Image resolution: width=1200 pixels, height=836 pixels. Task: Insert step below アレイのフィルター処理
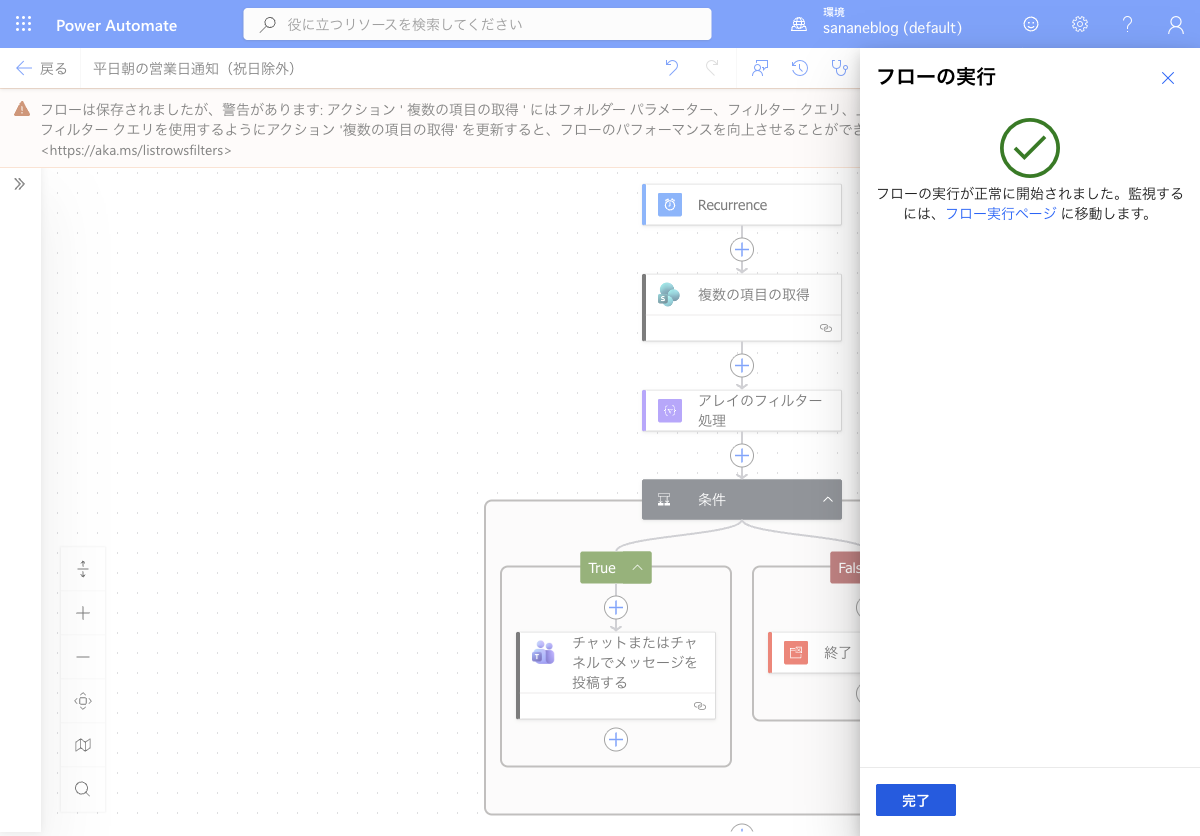point(742,455)
